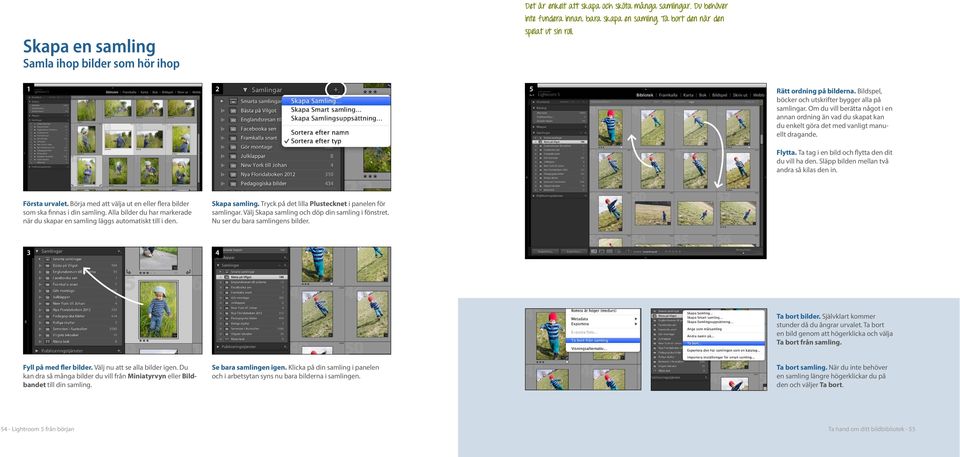Select red-hat boy thumbnail beside photo context menu
This screenshot has height=457, width=960.
551,335
